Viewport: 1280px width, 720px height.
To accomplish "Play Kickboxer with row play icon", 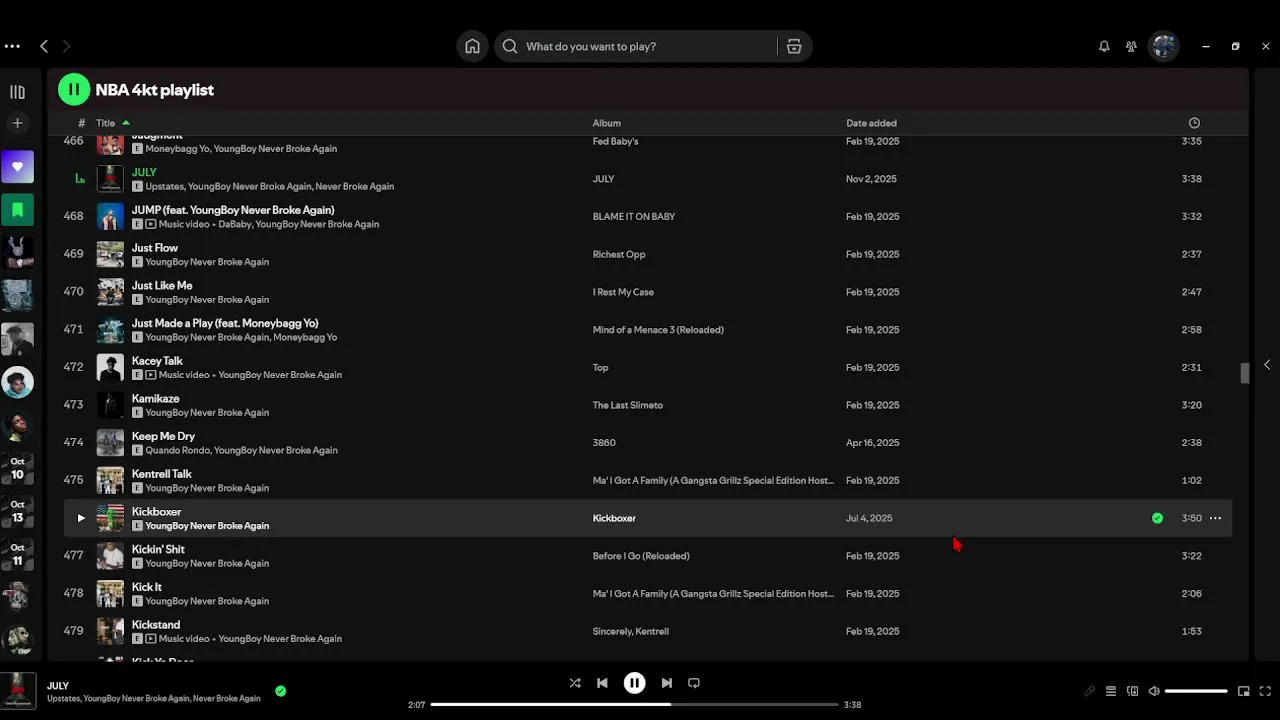I will point(81,518).
